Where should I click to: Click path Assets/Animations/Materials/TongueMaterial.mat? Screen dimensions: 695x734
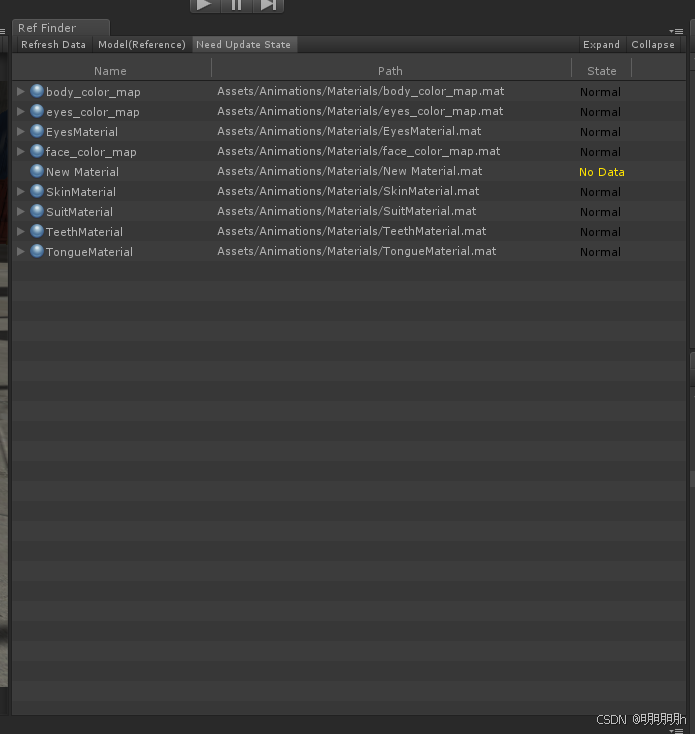[357, 251]
